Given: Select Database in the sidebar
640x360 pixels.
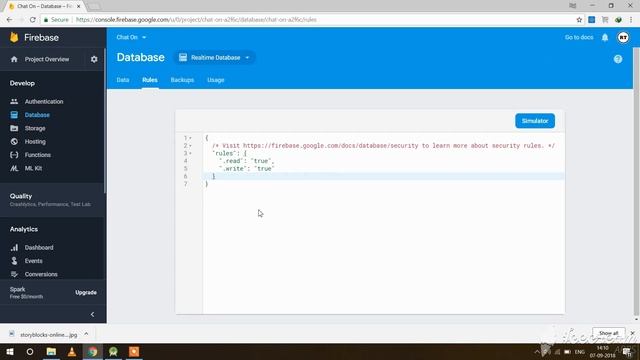Looking at the screenshot, I should [x=37, y=115].
